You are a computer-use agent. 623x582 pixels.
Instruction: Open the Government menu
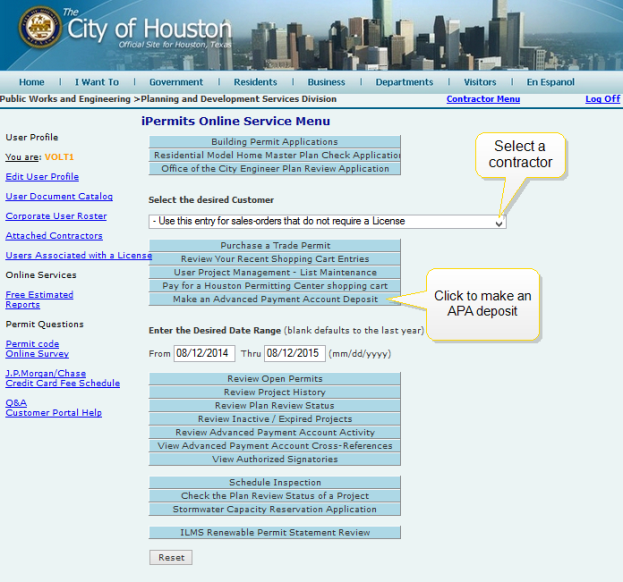(x=176, y=82)
